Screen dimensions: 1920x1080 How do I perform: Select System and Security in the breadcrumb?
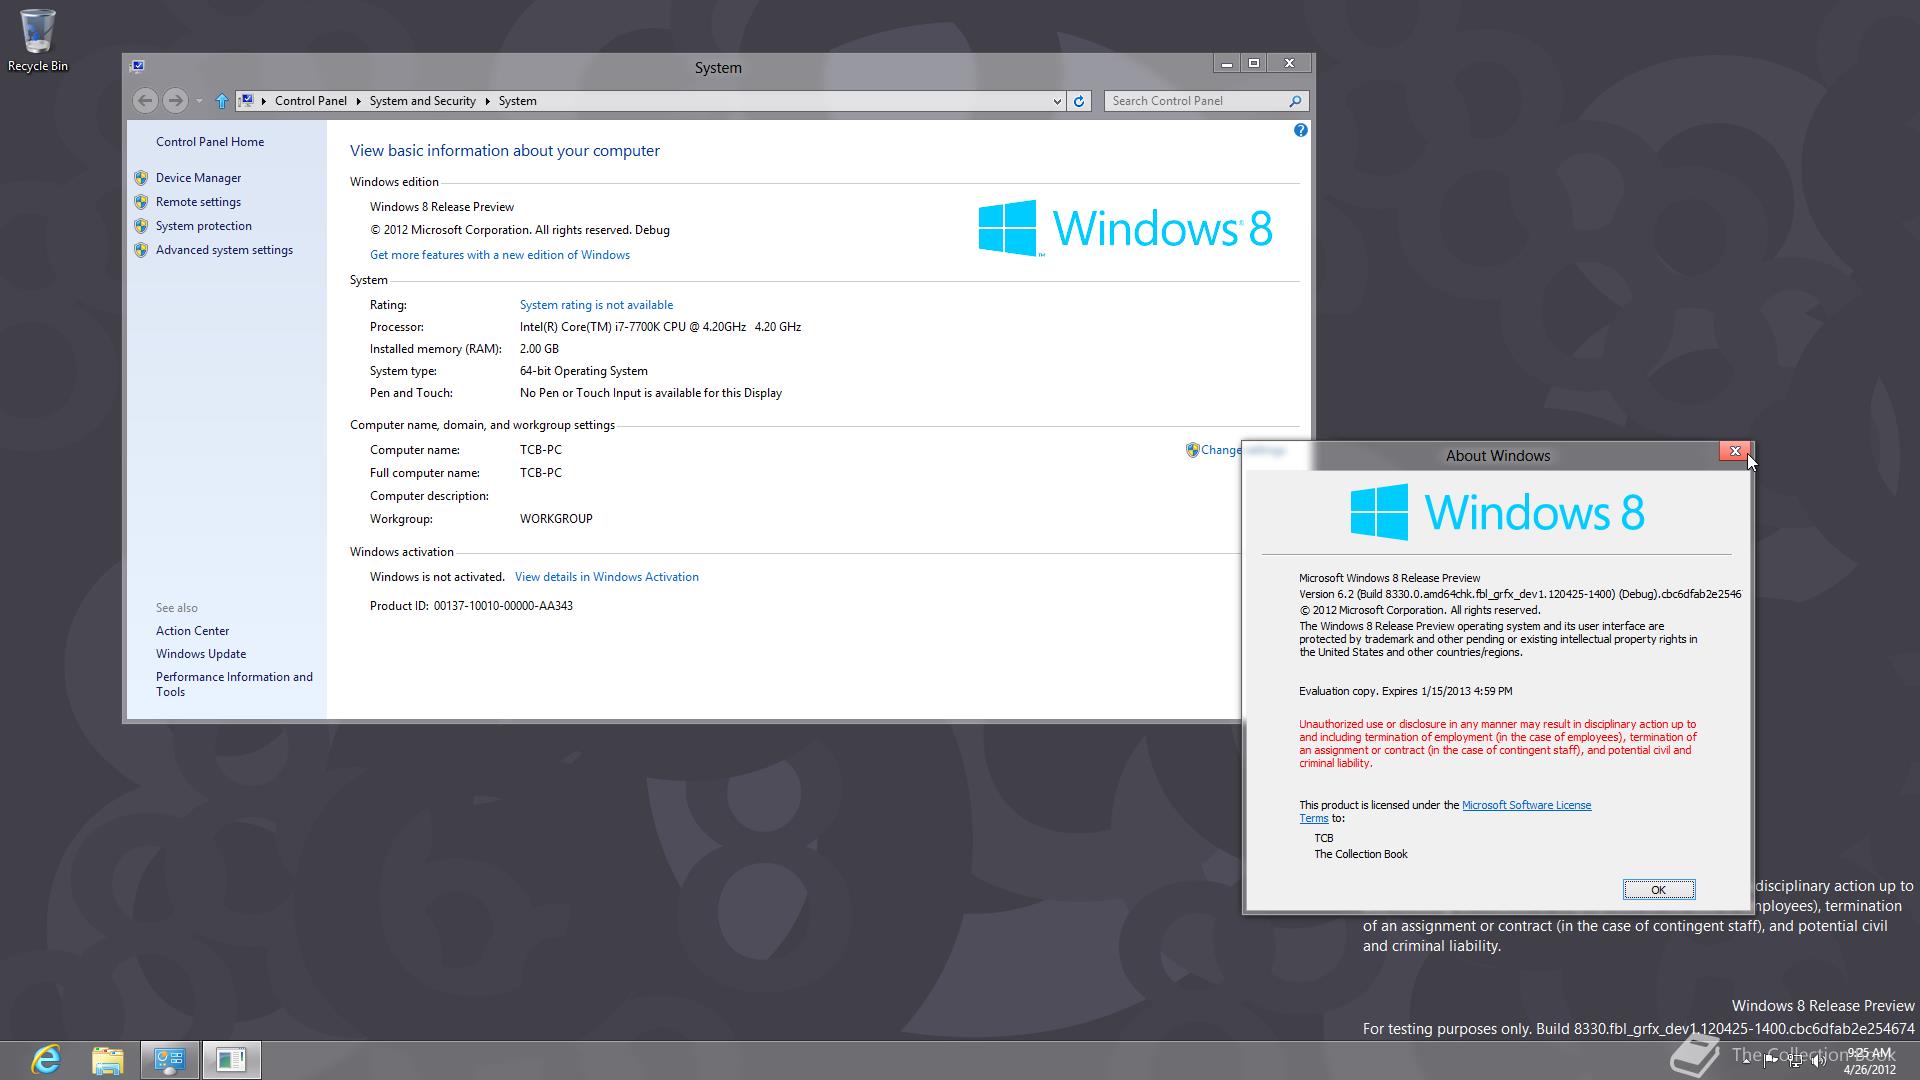tap(422, 101)
